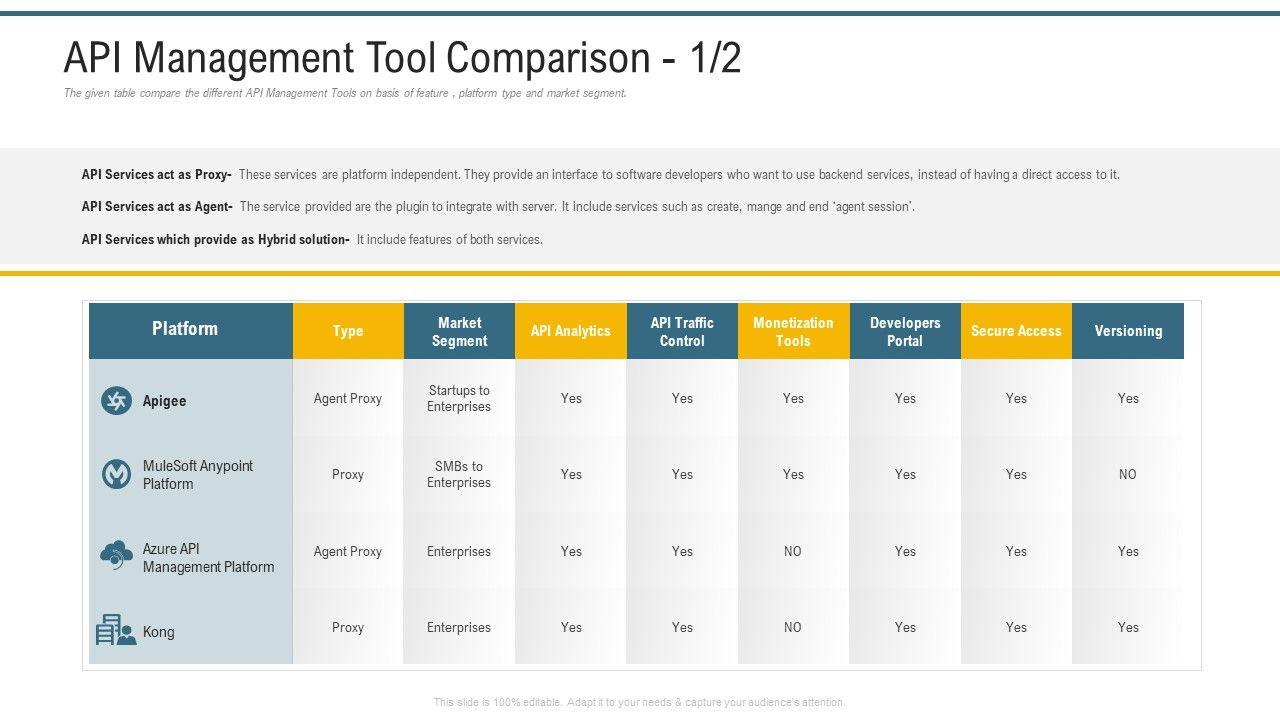This screenshot has width=1280, height=720.
Task: Select the Versioning column header
Action: [x=1128, y=331]
